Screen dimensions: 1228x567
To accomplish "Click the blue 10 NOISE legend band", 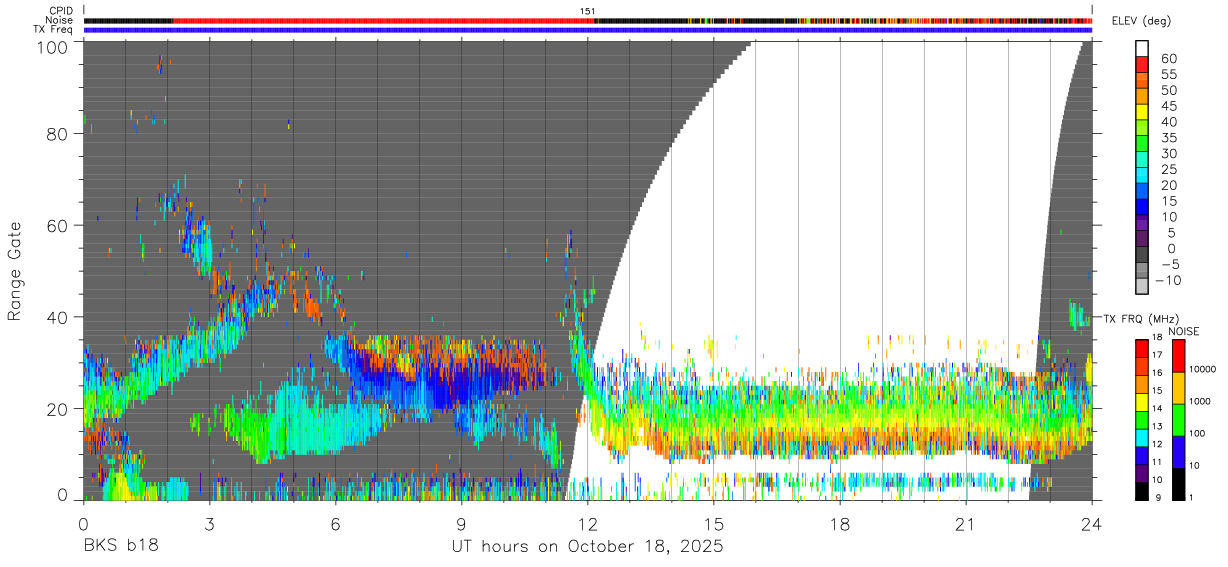I will (x=1176, y=452).
